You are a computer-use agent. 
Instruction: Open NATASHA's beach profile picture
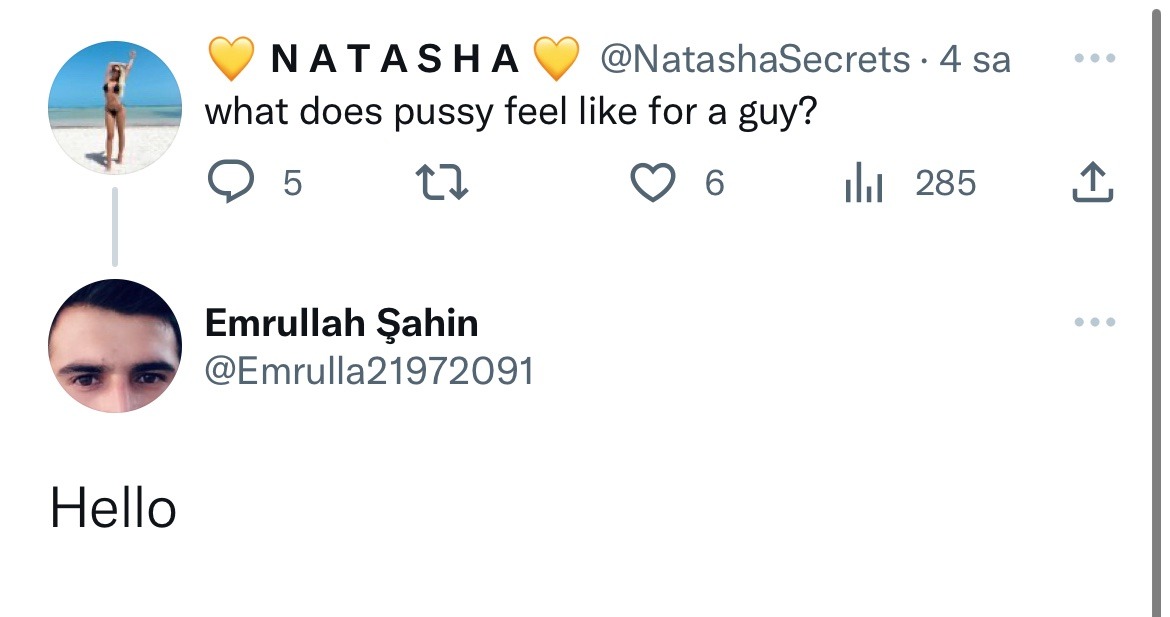click(x=115, y=108)
